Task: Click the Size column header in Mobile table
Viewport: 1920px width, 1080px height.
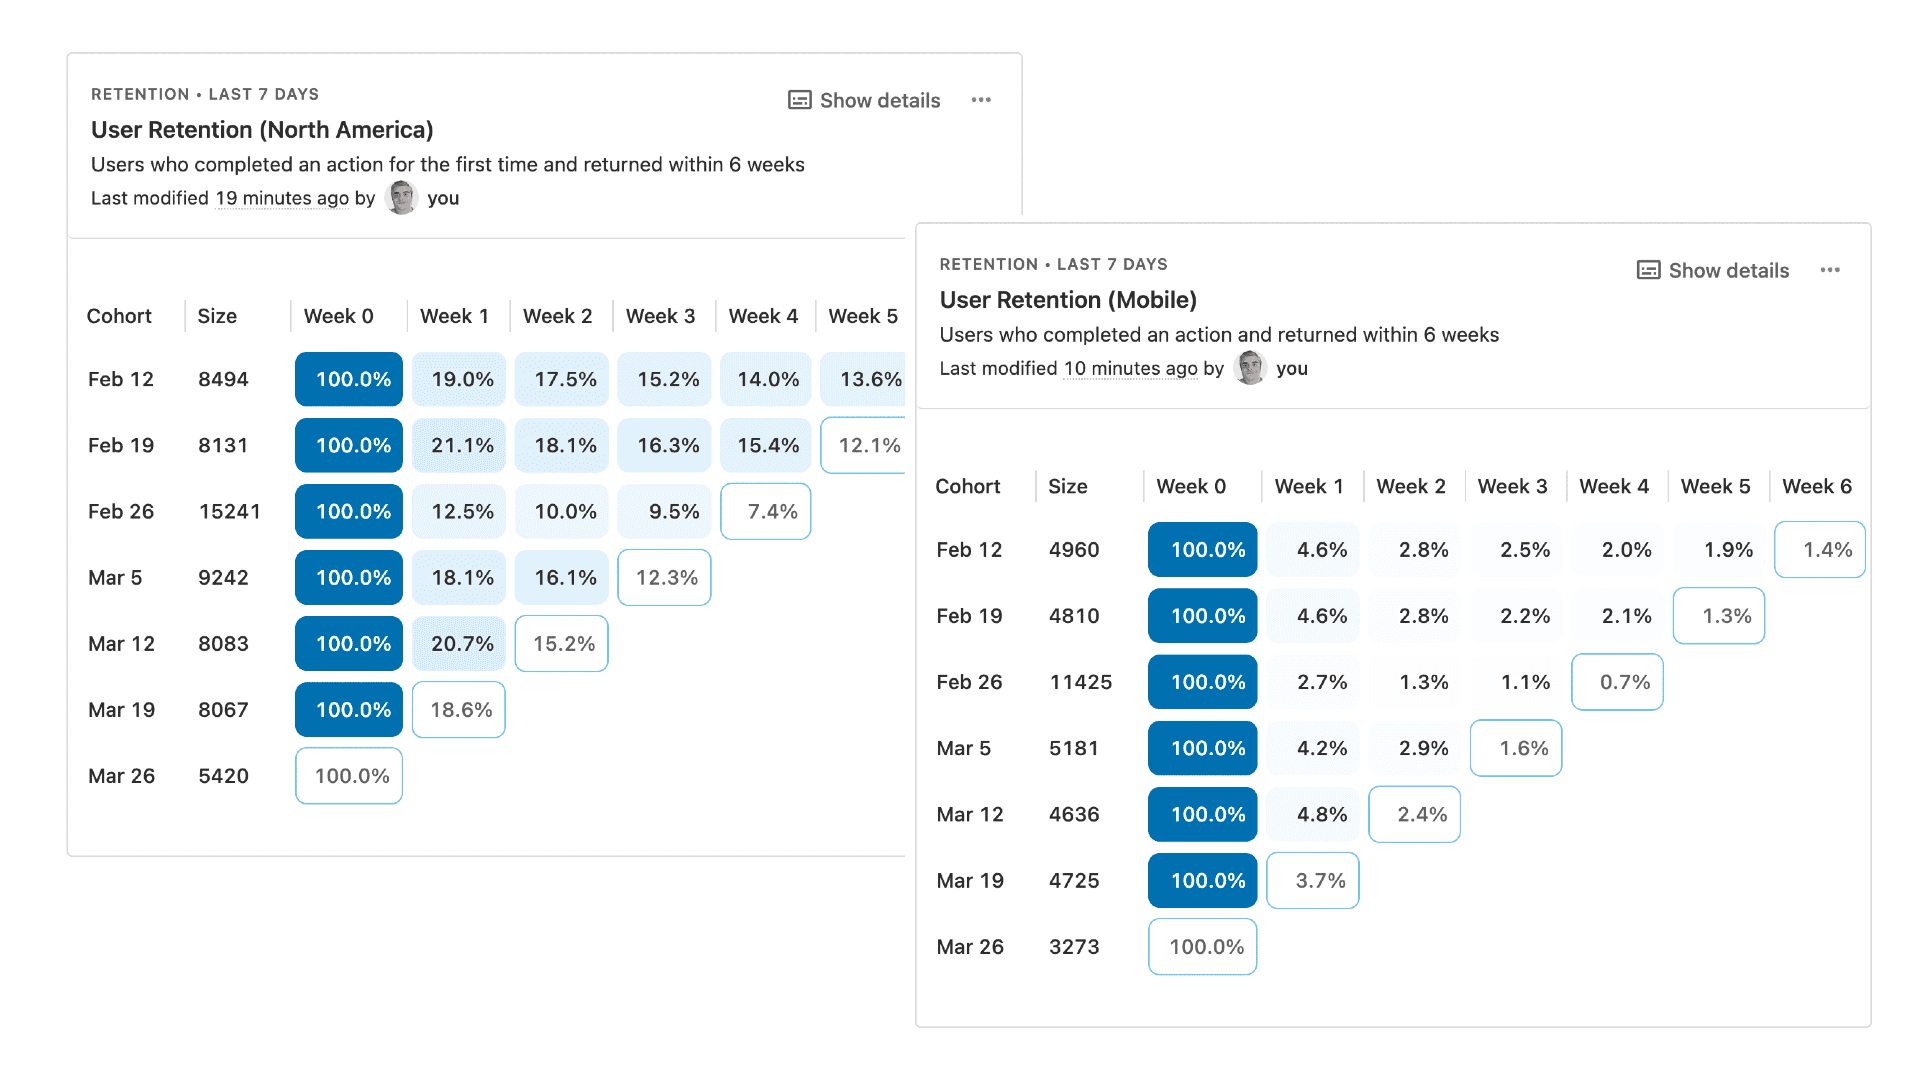Action: pyautogui.click(x=1067, y=486)
